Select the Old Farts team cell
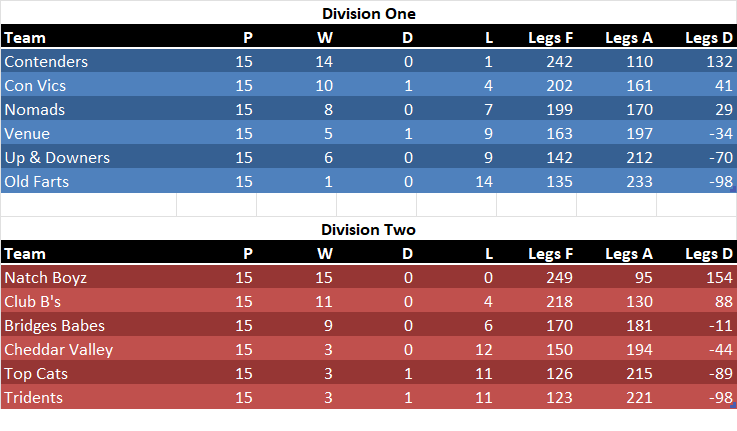This screenshot has width=737, height=431. pos(37,181)
